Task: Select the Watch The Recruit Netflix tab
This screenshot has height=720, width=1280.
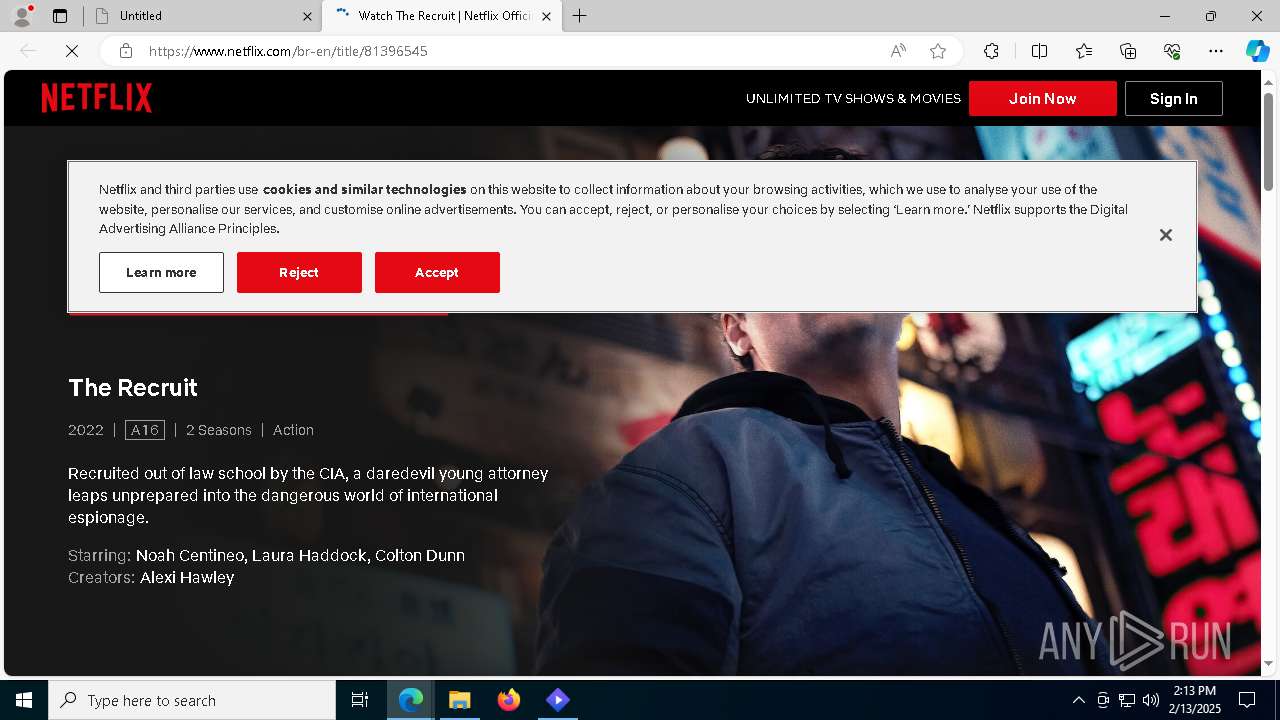Action: click(440, 16)
